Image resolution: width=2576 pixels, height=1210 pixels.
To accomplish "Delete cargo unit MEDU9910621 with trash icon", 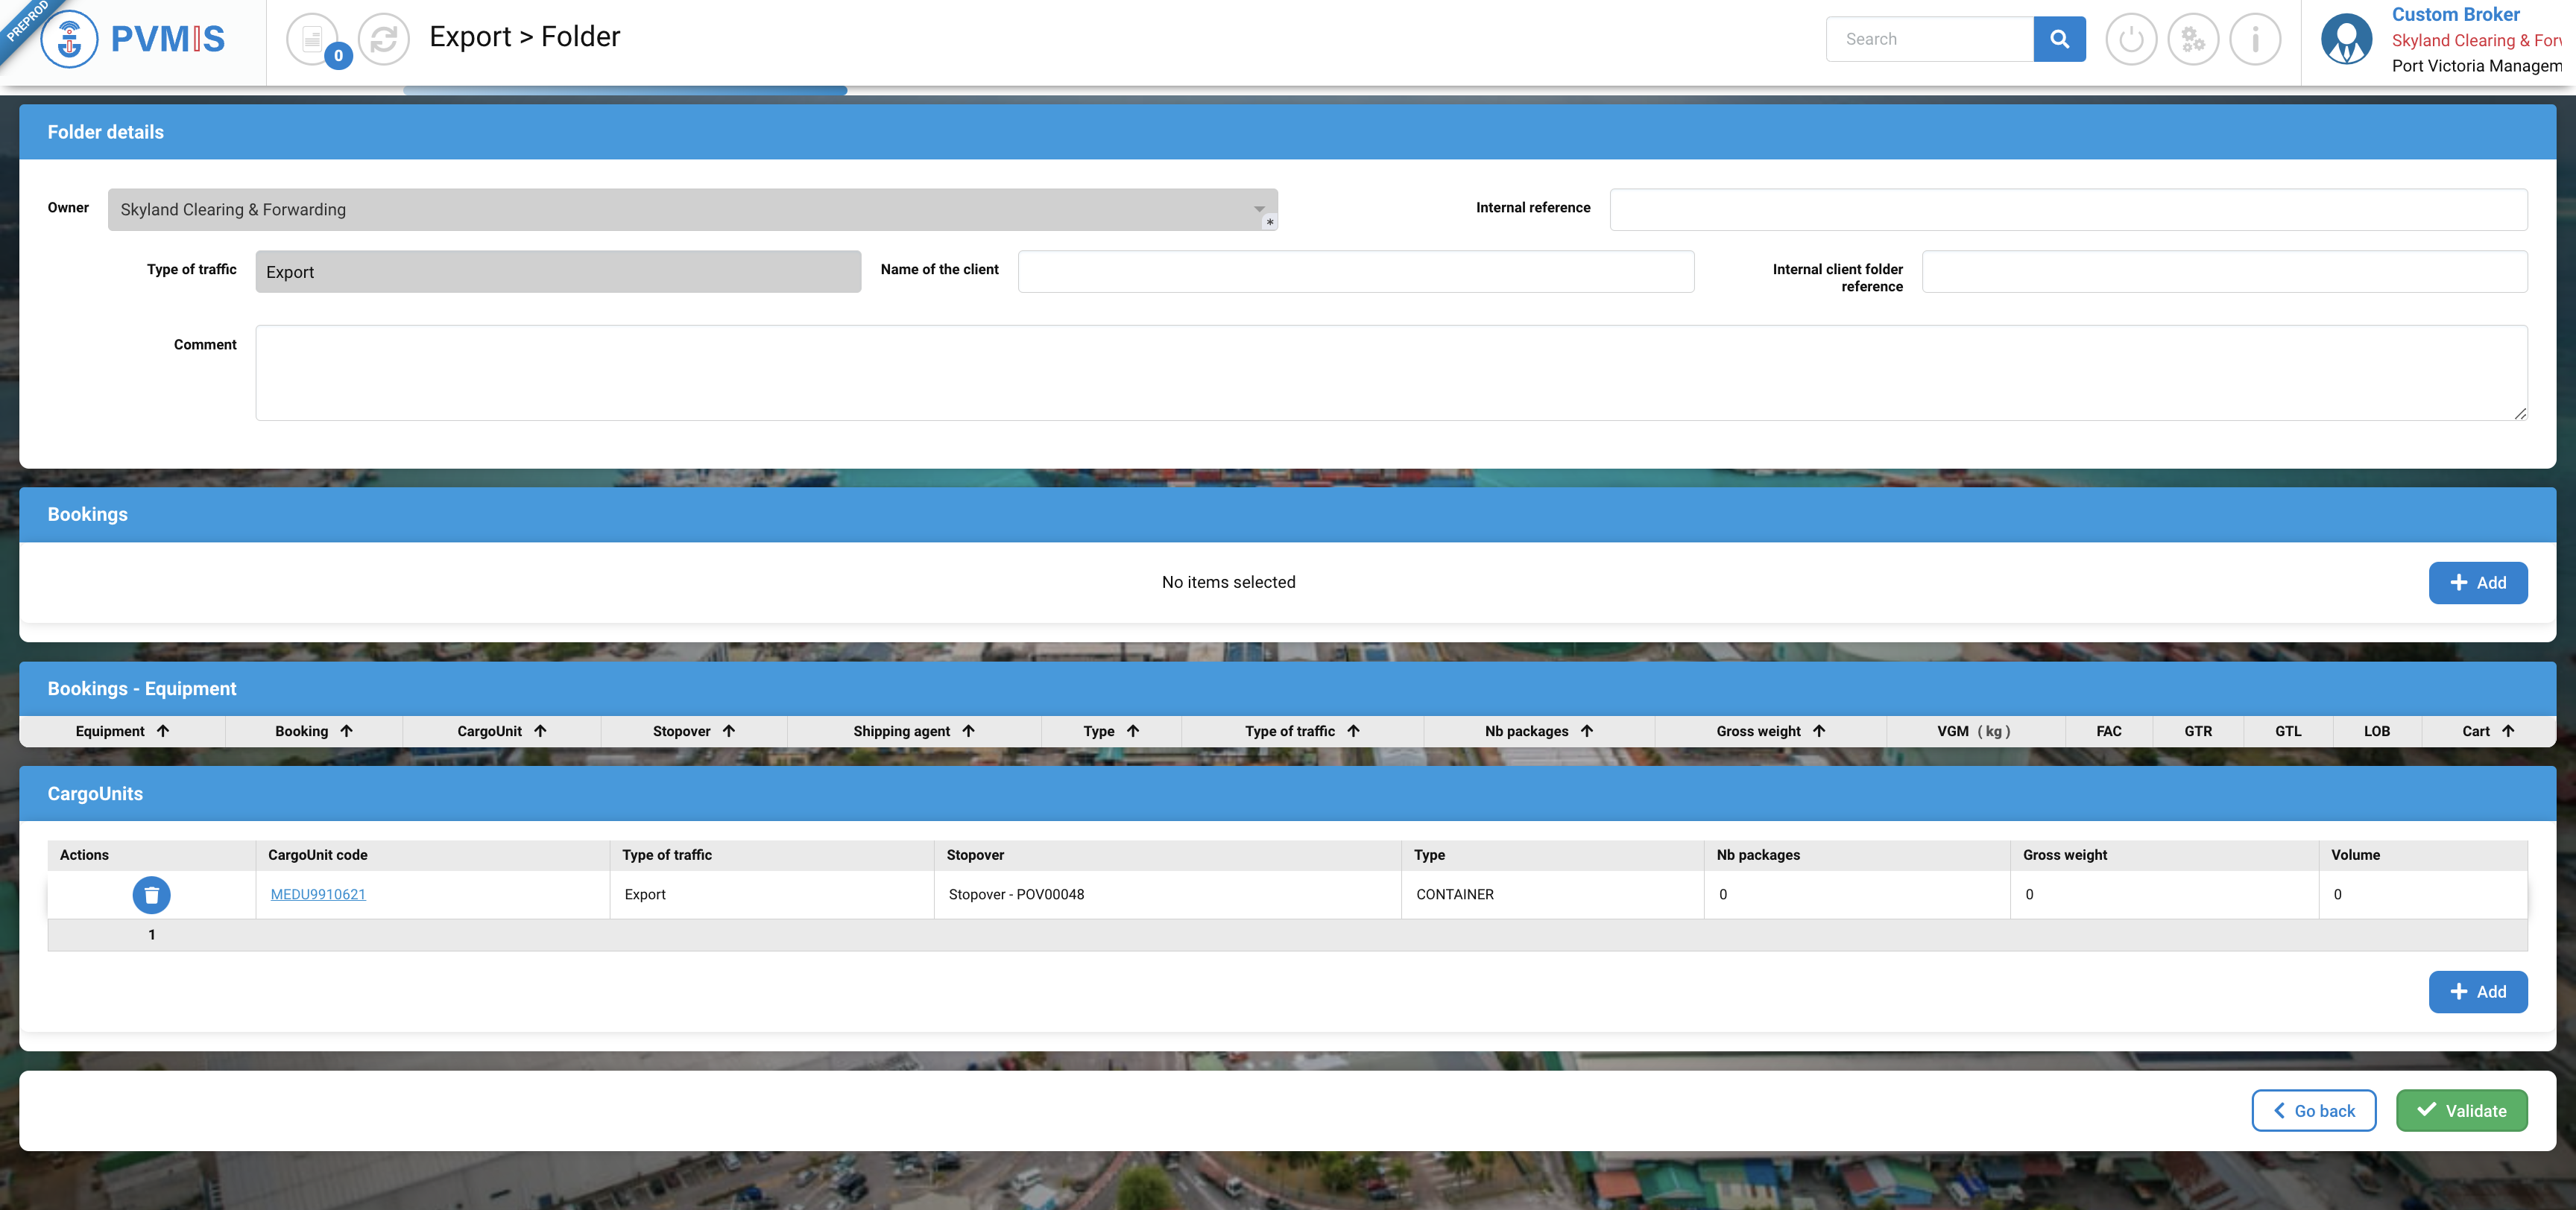I will point(151,895).
